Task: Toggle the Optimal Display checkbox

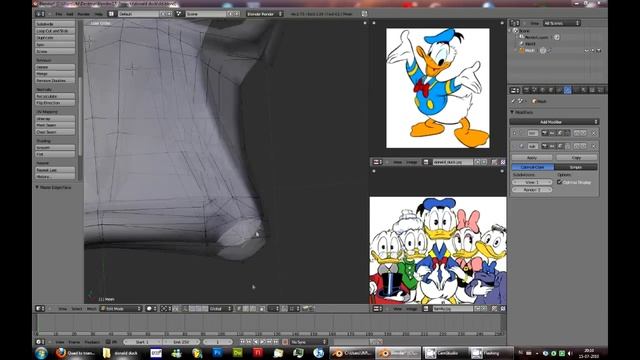Action: (560, 182)
